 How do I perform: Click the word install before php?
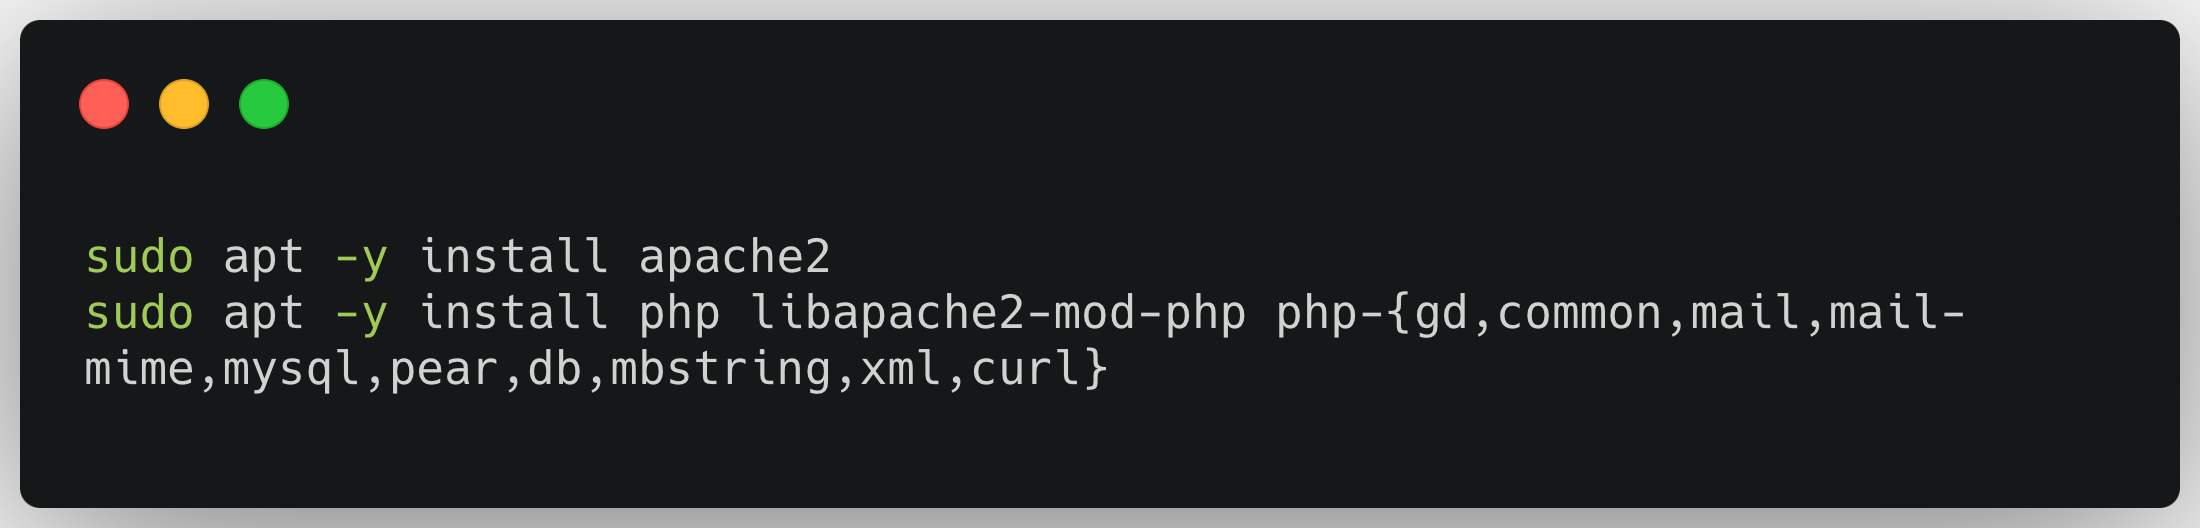tap(513, 313)
